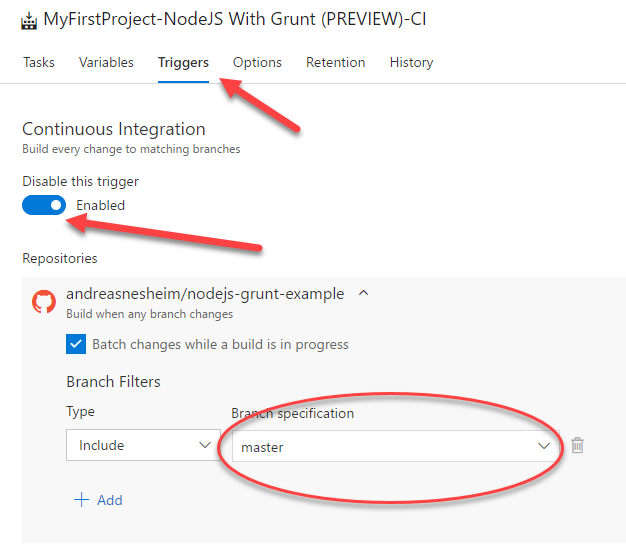The image size is (626, 547).
Task: Toggle the Disable this trigger switch
Action: point(44,205)
